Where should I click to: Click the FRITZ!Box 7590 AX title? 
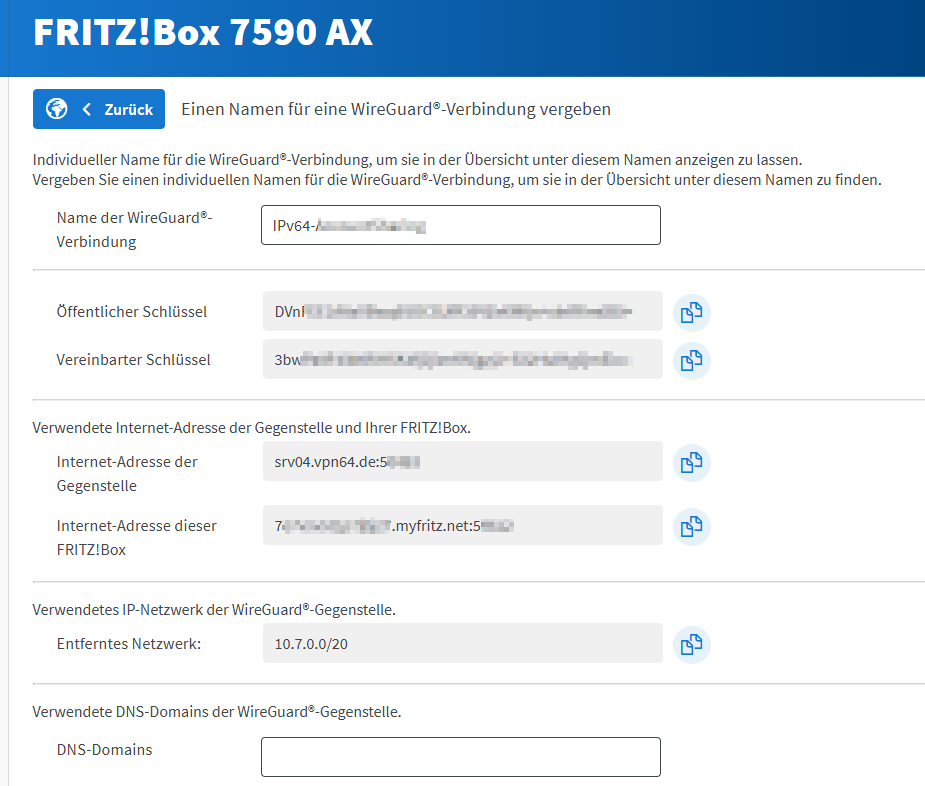[x=203, y=33]
